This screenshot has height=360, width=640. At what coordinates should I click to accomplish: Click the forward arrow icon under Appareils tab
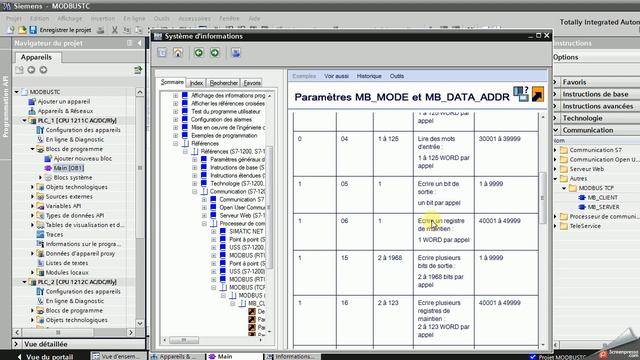[43, 70]
